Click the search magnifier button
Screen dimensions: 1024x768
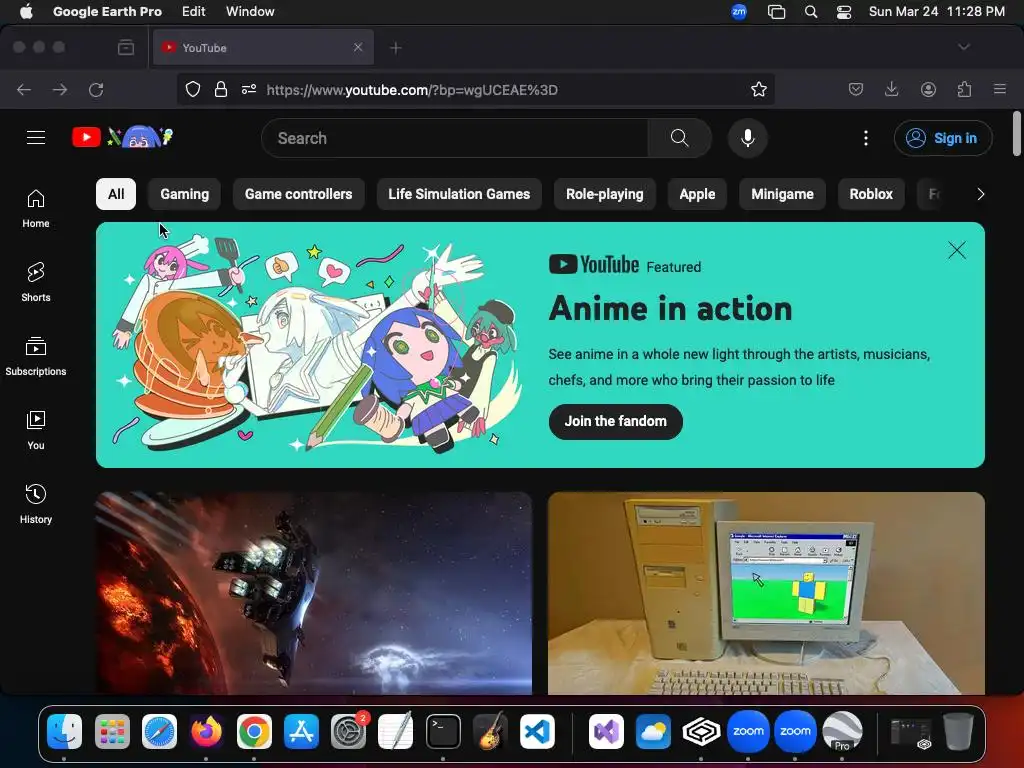tap(679, 138)
